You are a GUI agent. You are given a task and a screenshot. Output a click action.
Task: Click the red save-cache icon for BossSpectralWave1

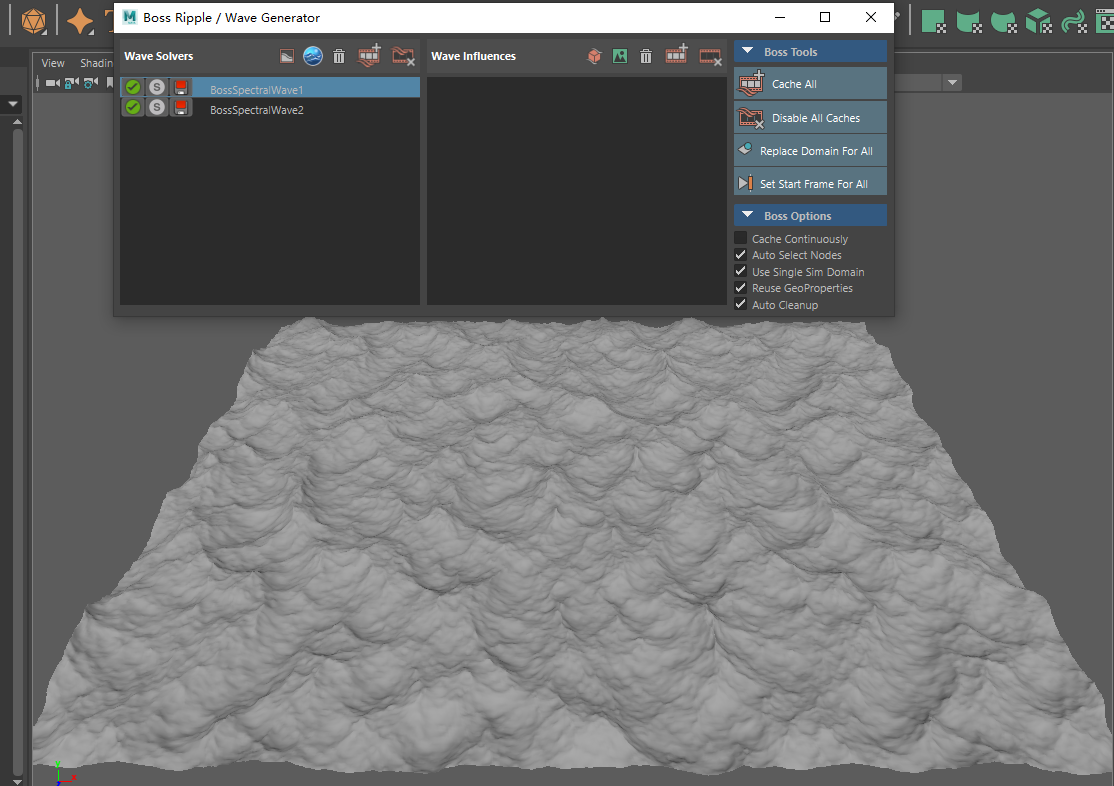pos(181,87)
